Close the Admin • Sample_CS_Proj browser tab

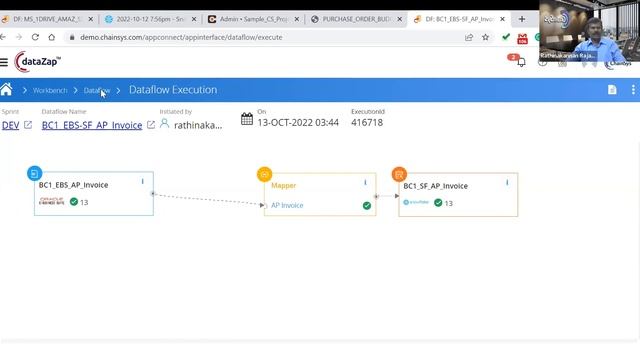[x=297, y=19]
